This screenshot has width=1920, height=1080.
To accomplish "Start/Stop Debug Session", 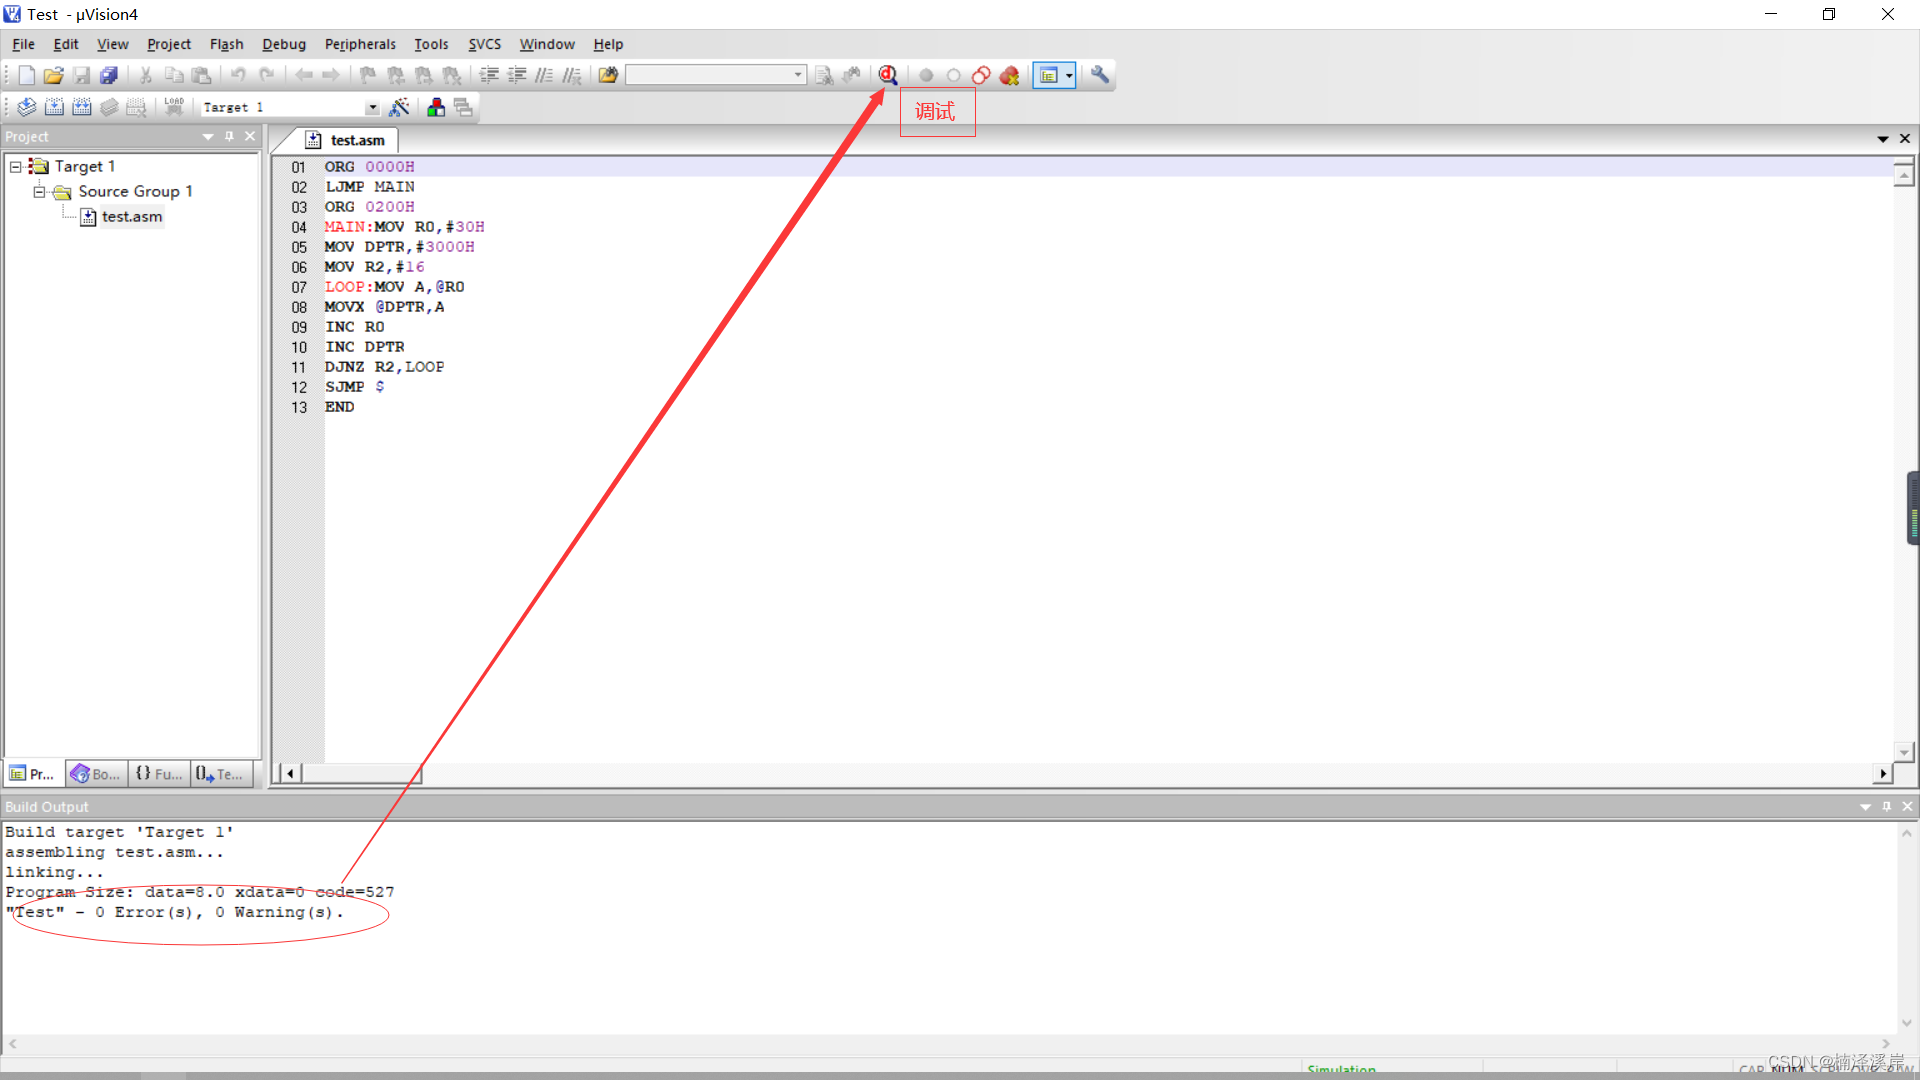I will click(888, 75).
